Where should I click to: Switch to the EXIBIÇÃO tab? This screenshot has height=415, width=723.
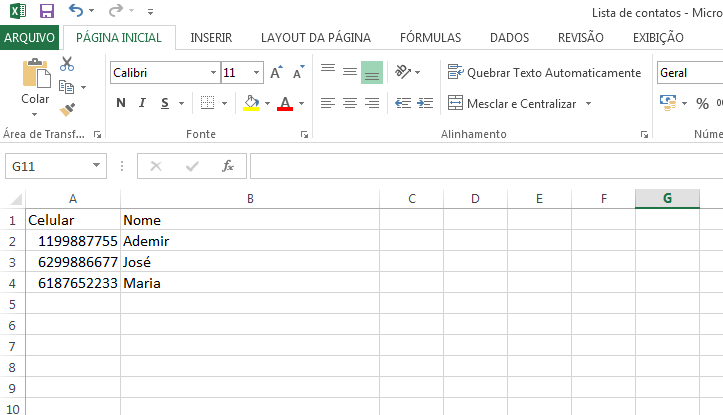[658, 38]
